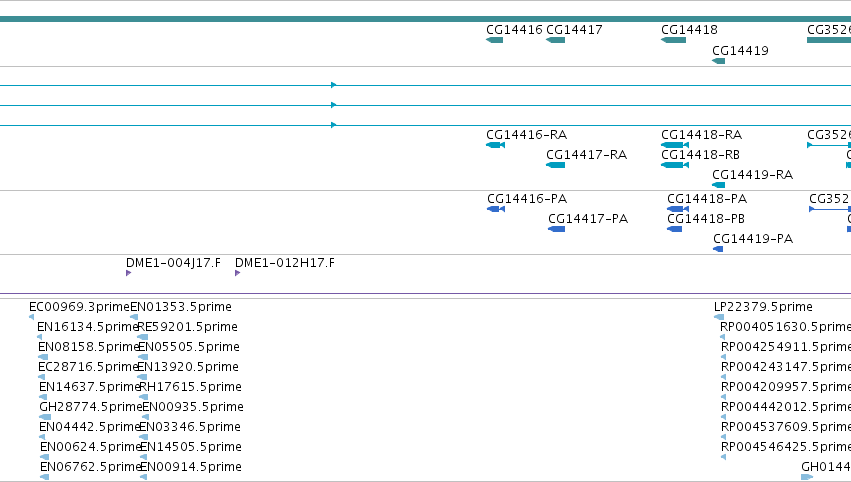The height and width of the screenshot is (482, 851).
Task: Click the GH28774.5prime EST label
Action: point(91,407)
